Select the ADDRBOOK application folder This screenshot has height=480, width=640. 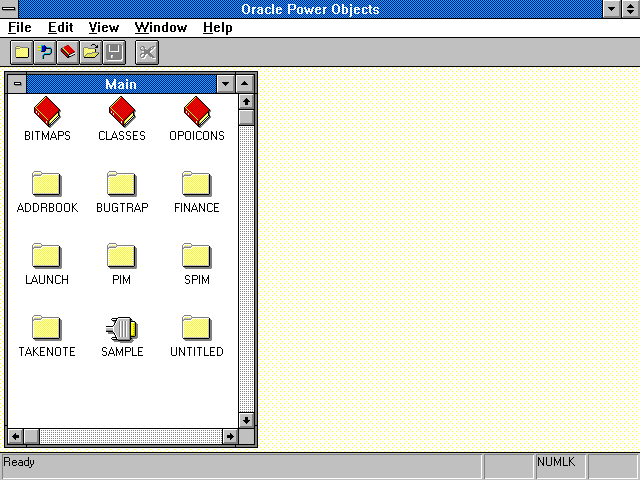pyautogui.click(x=47, y=183)
